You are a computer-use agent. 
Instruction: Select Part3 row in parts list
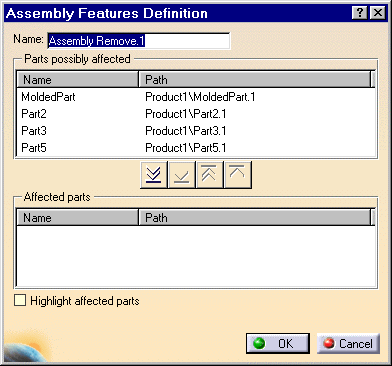click(195, 131)
